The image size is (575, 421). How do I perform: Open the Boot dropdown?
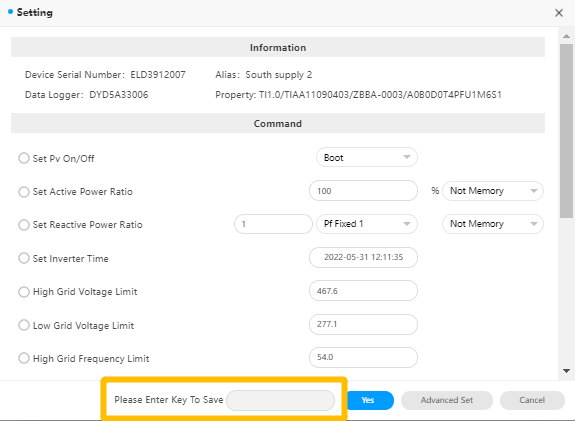click(x=367, y=157)
